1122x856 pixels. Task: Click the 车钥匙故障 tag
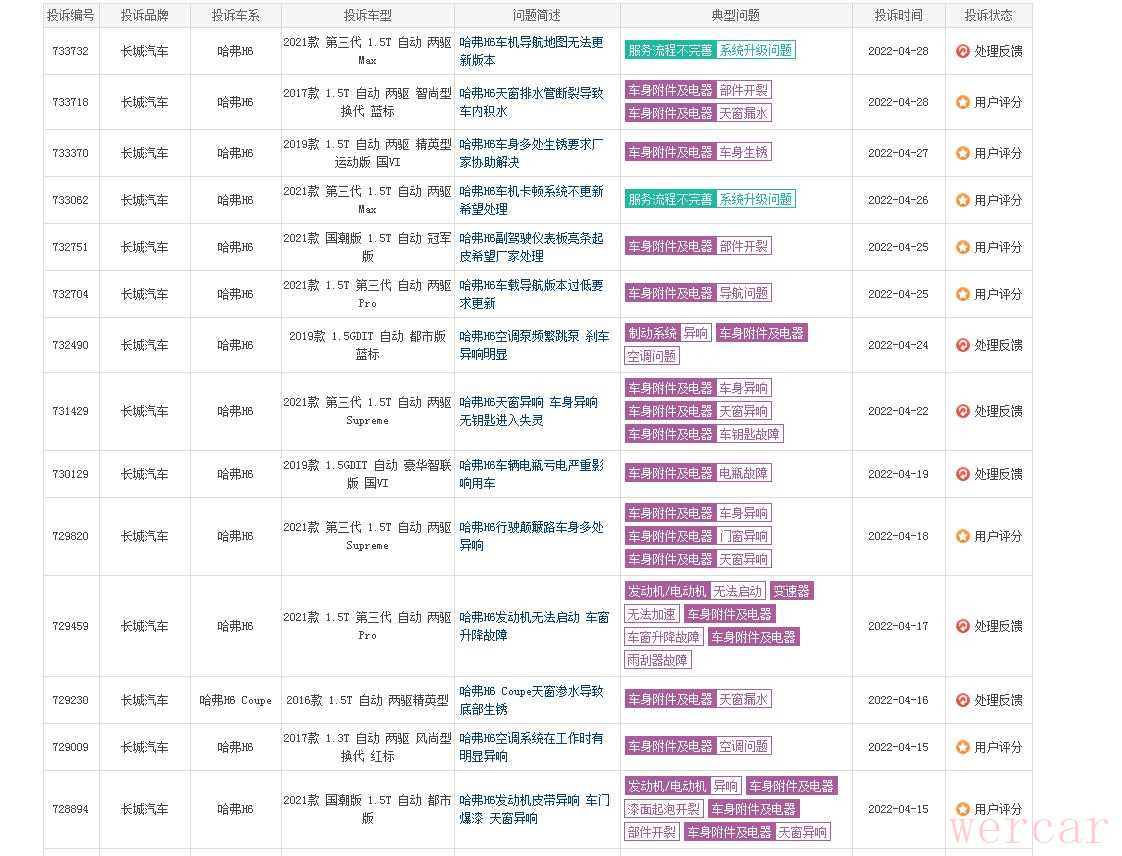750,434
